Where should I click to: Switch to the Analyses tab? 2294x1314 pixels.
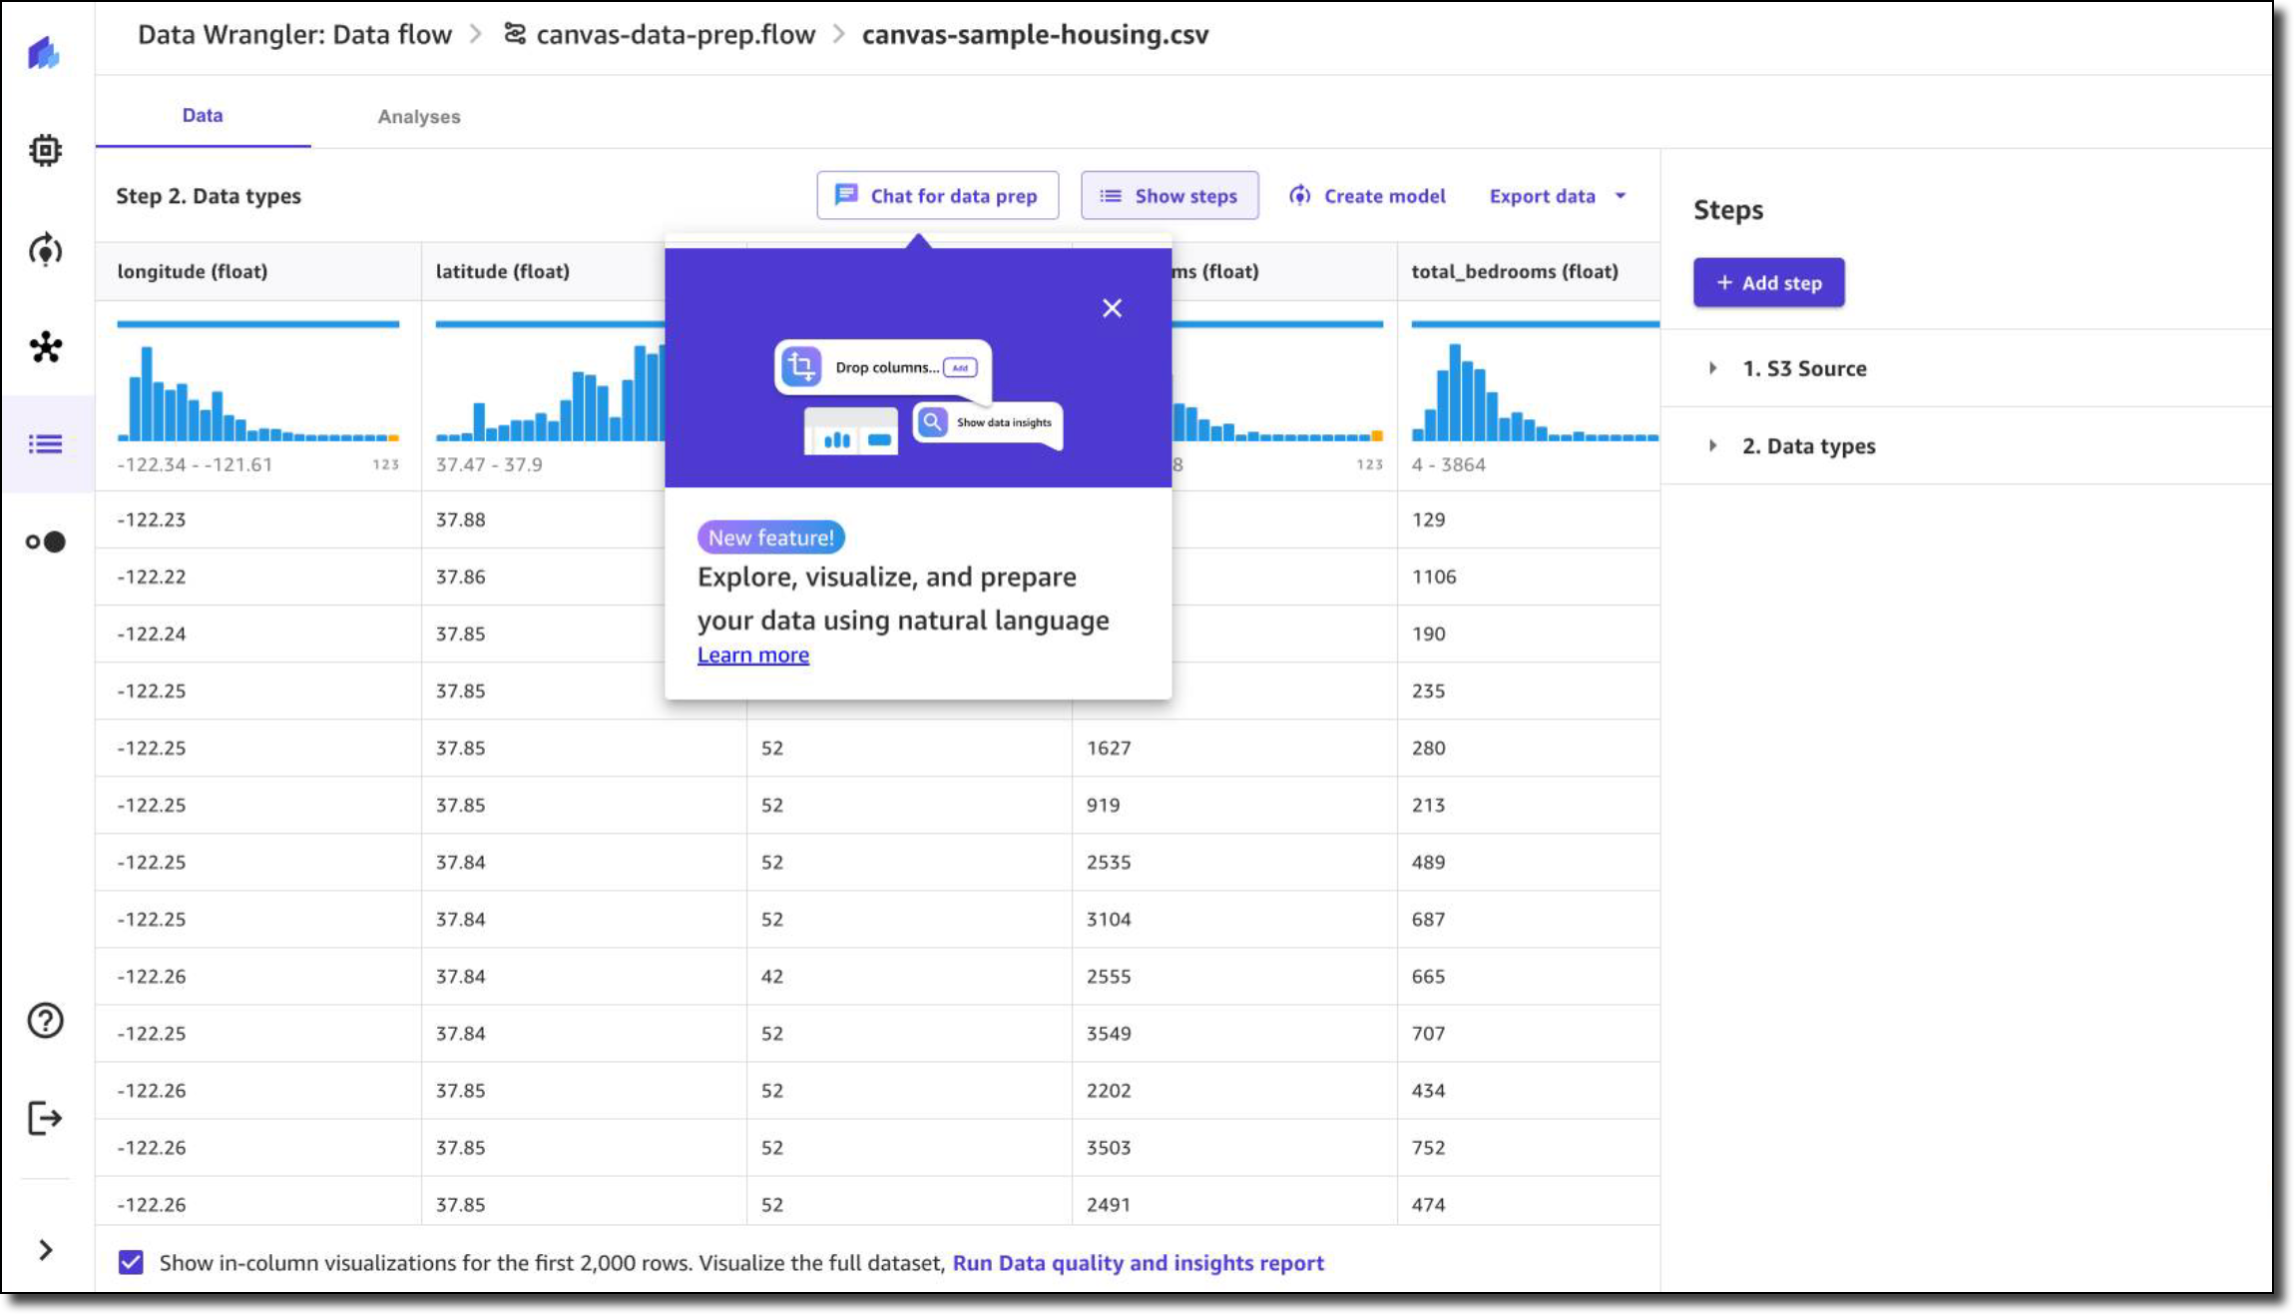pyautogui.click(x=419, y=116)
